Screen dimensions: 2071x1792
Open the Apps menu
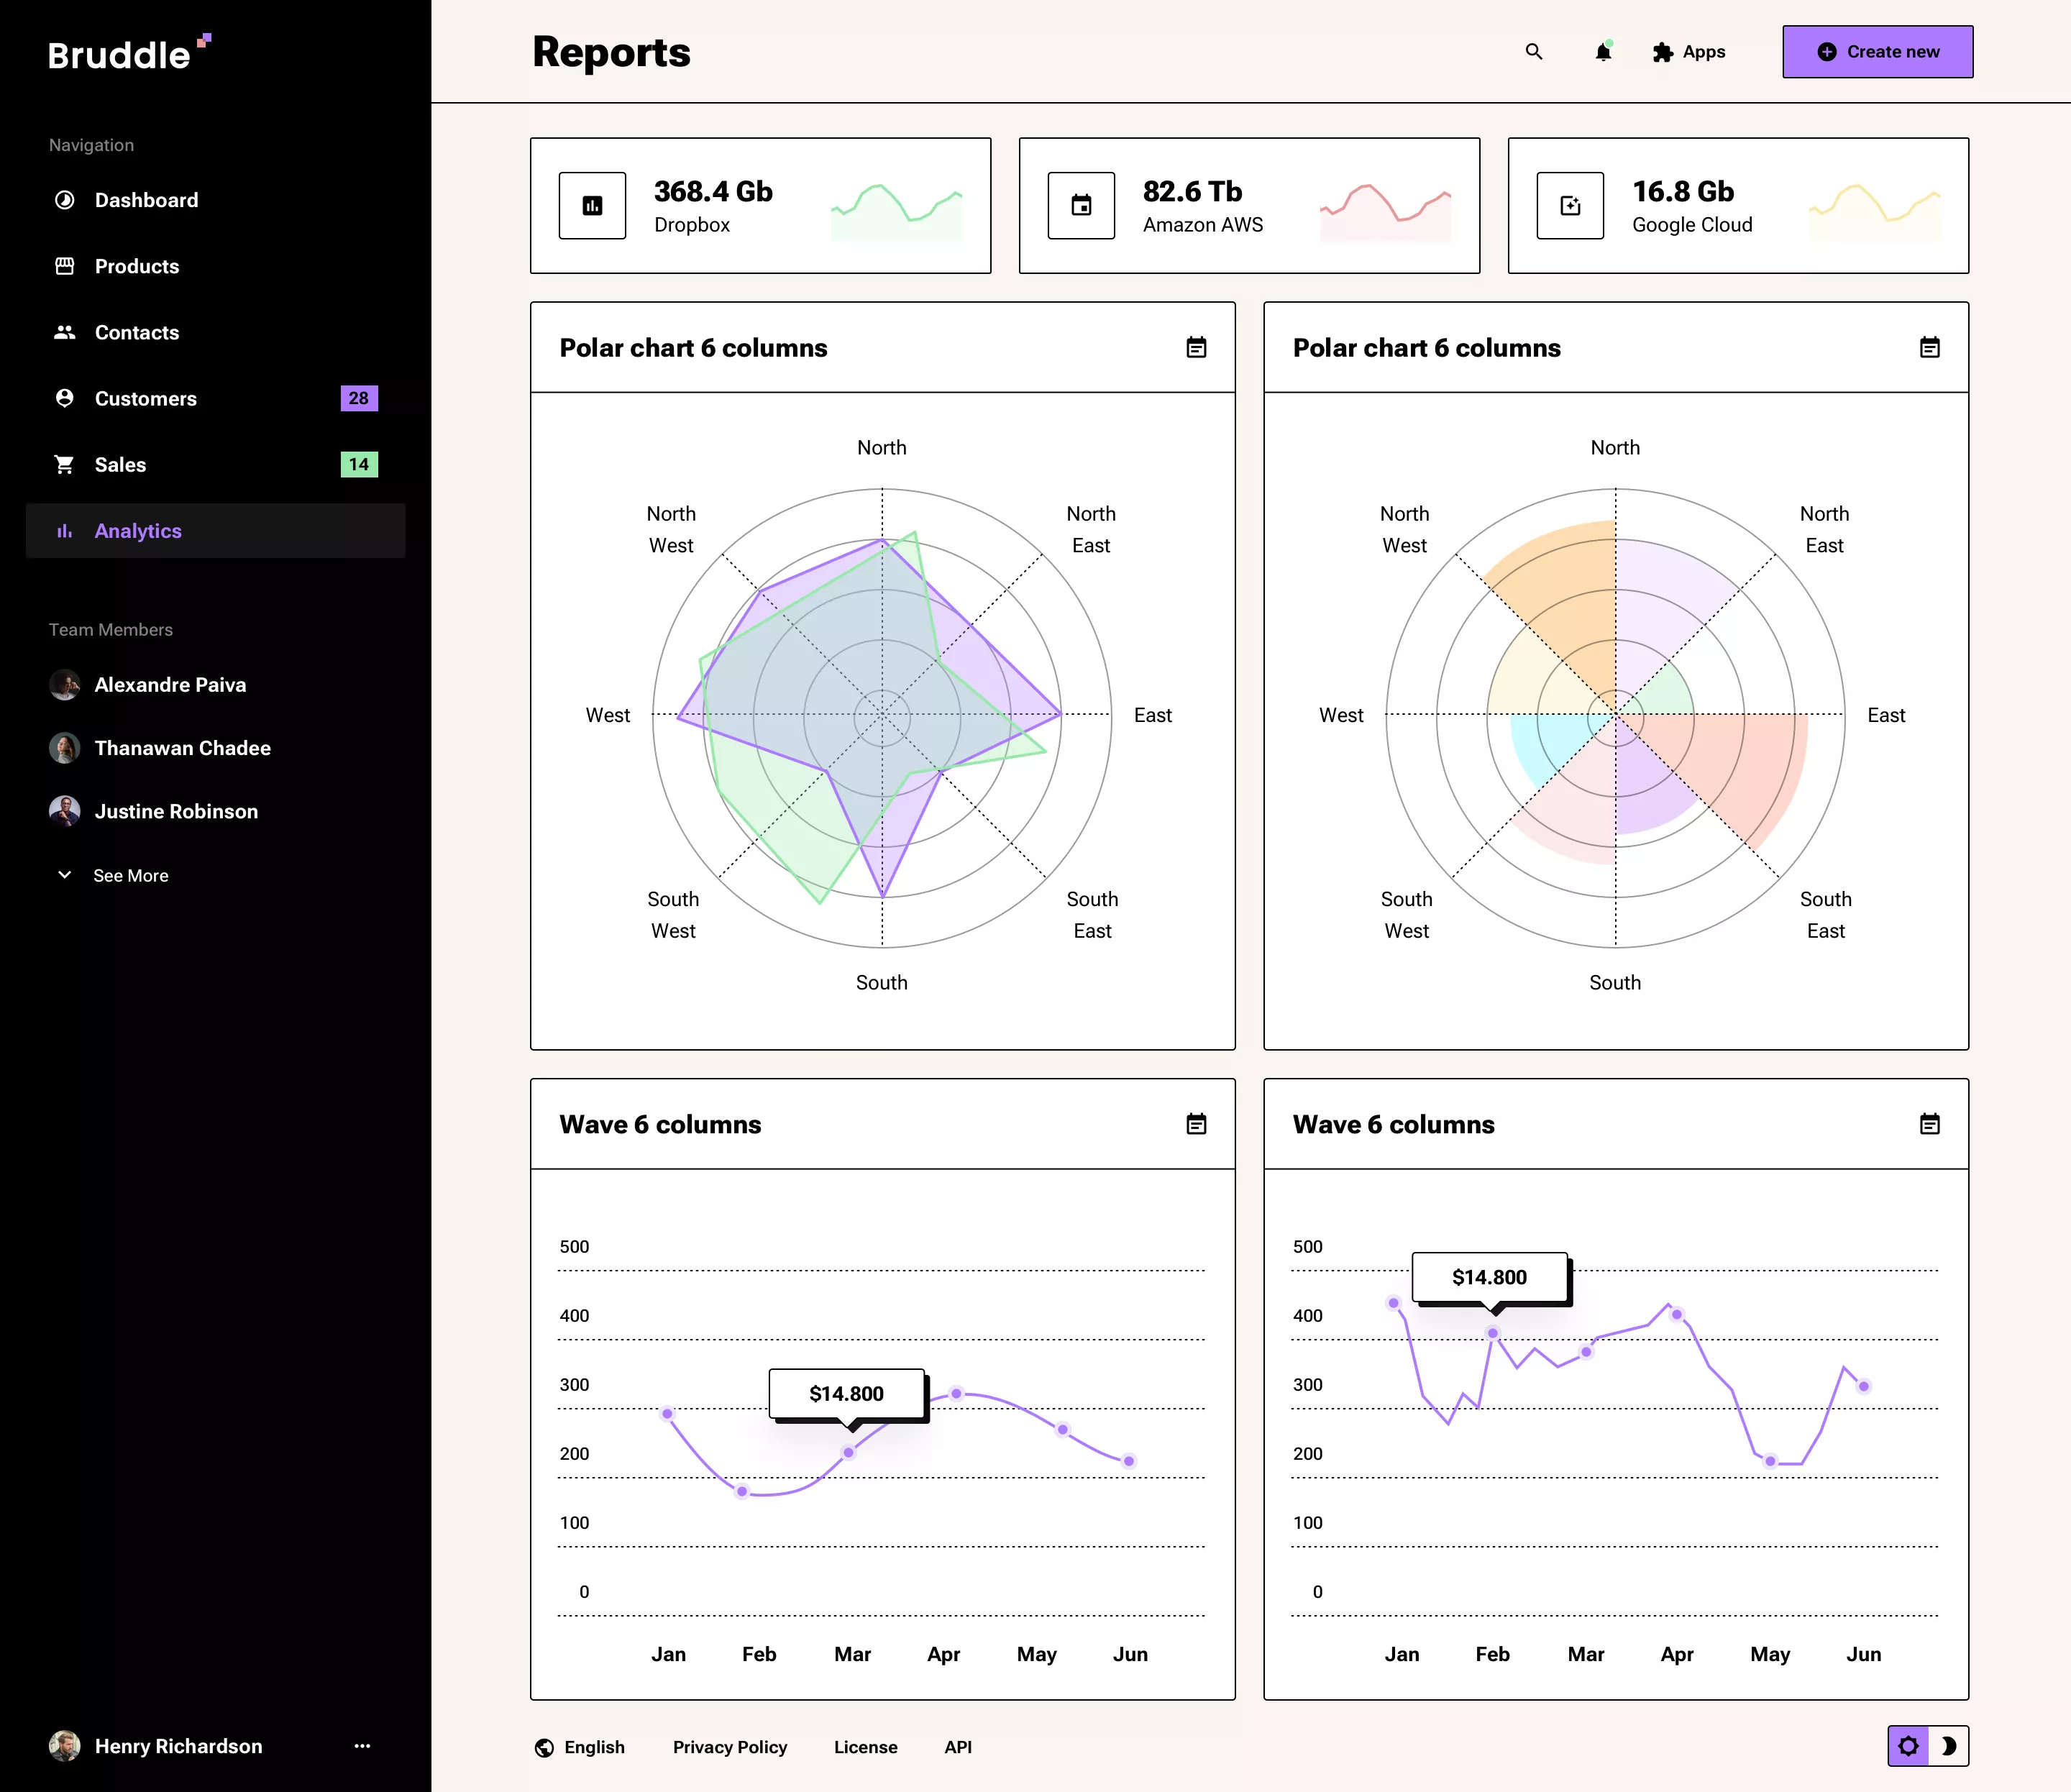point(1689,52)
